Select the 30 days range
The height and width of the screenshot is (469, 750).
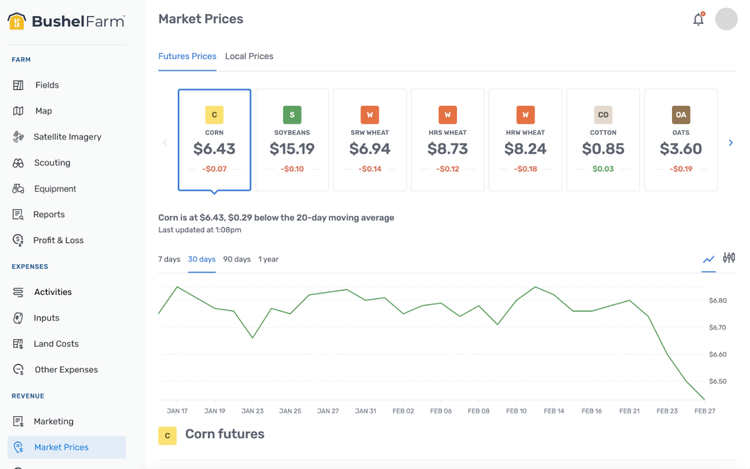201,259
